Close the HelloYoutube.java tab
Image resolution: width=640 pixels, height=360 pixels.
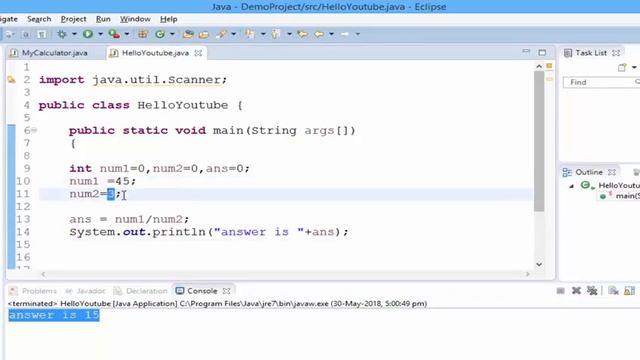(198, 53)
